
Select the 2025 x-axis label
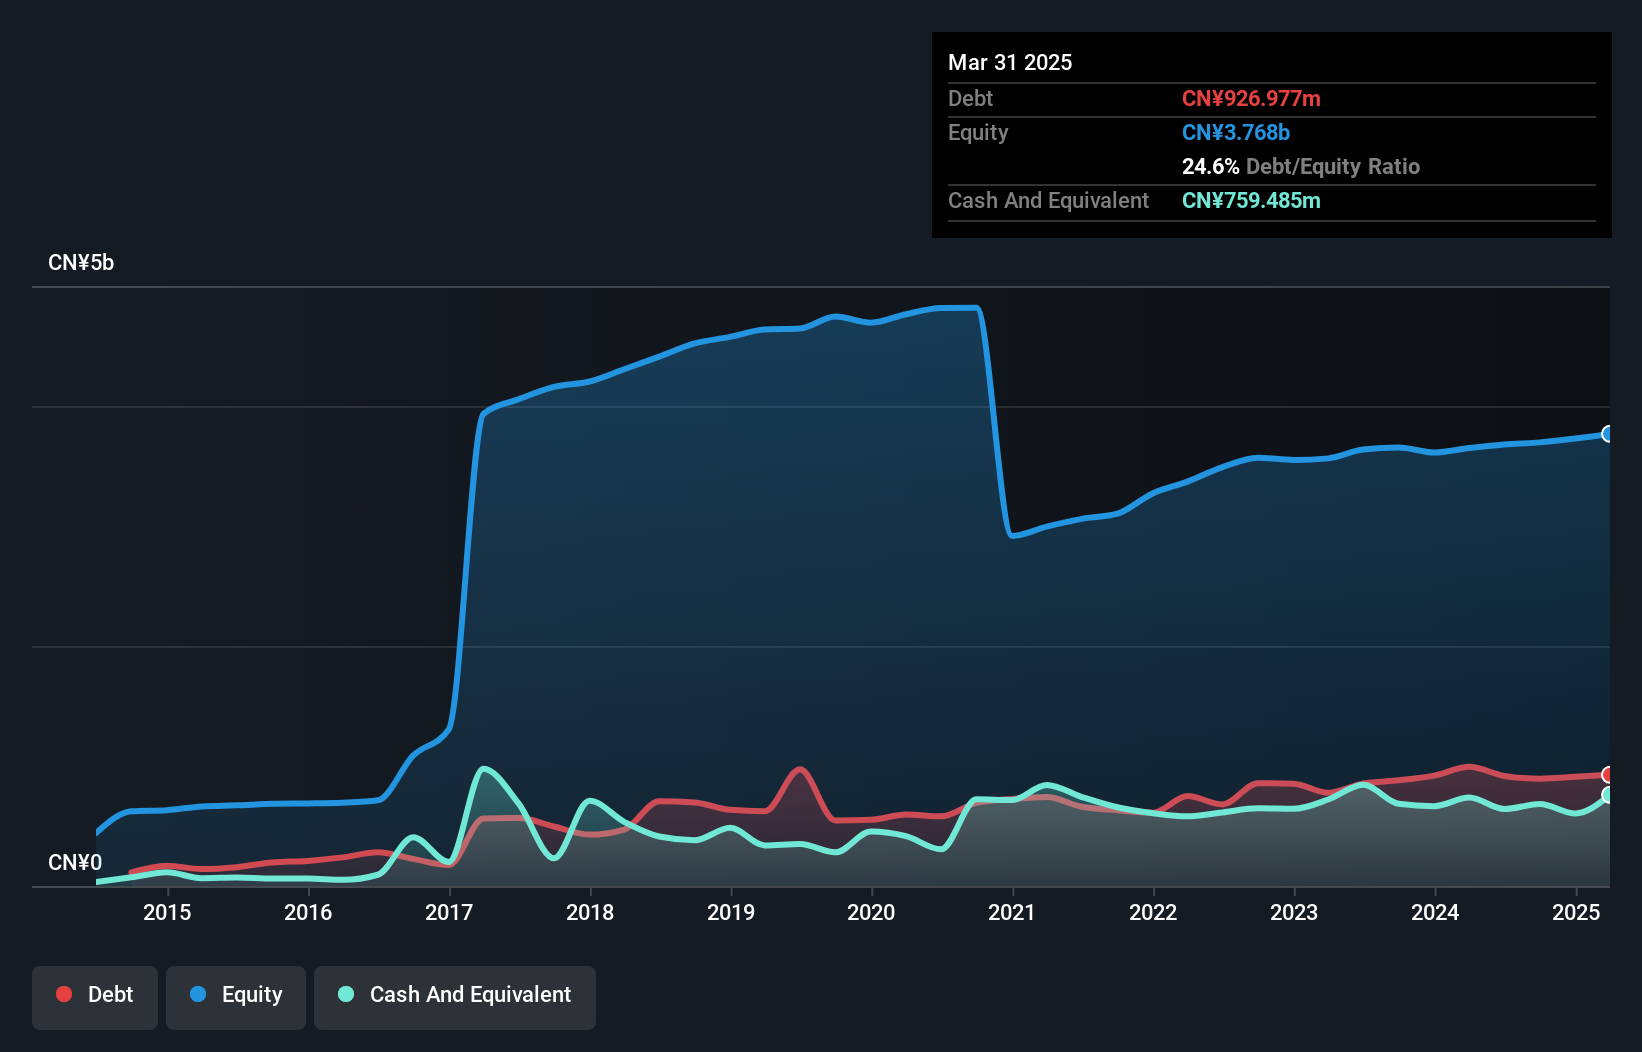pyautogui.click(x=1576, y=912)
